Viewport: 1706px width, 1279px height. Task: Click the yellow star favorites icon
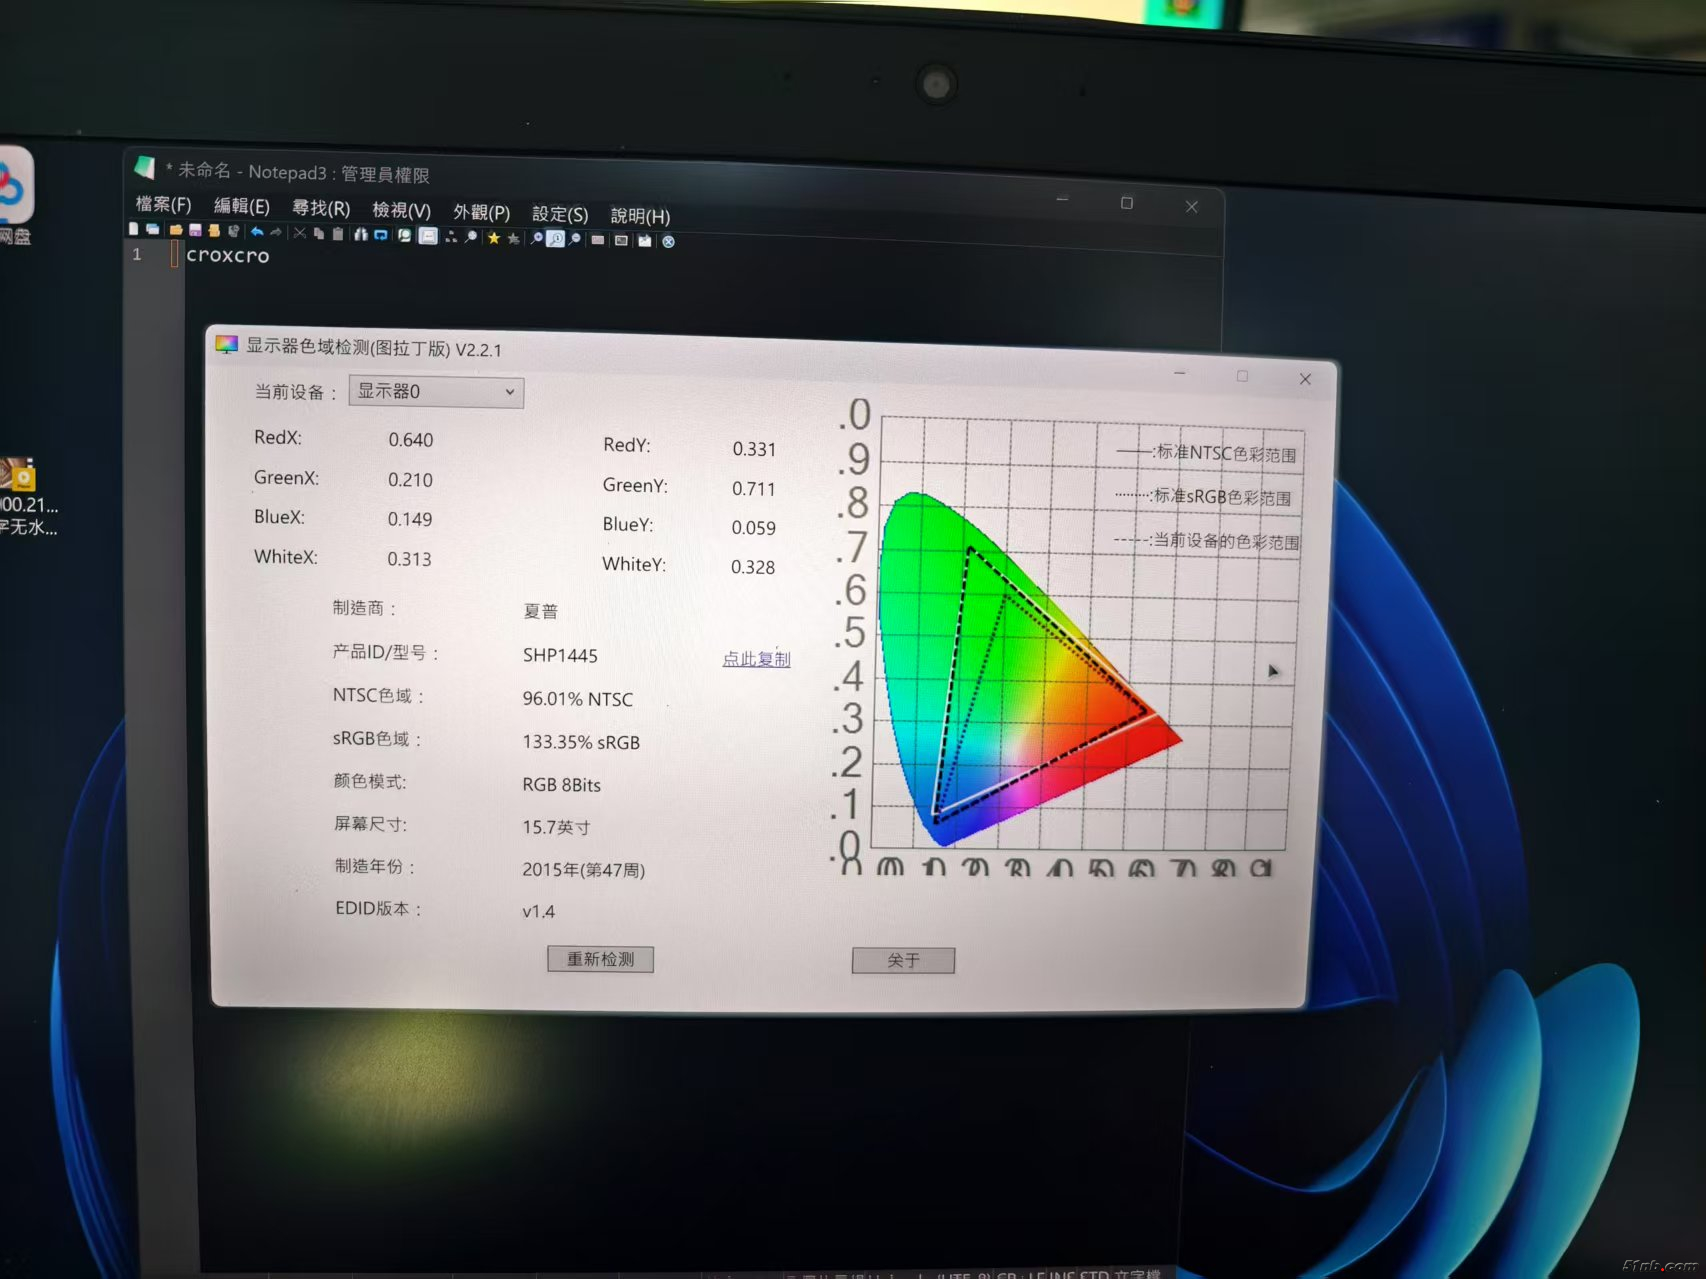click(x=493, y=237)
